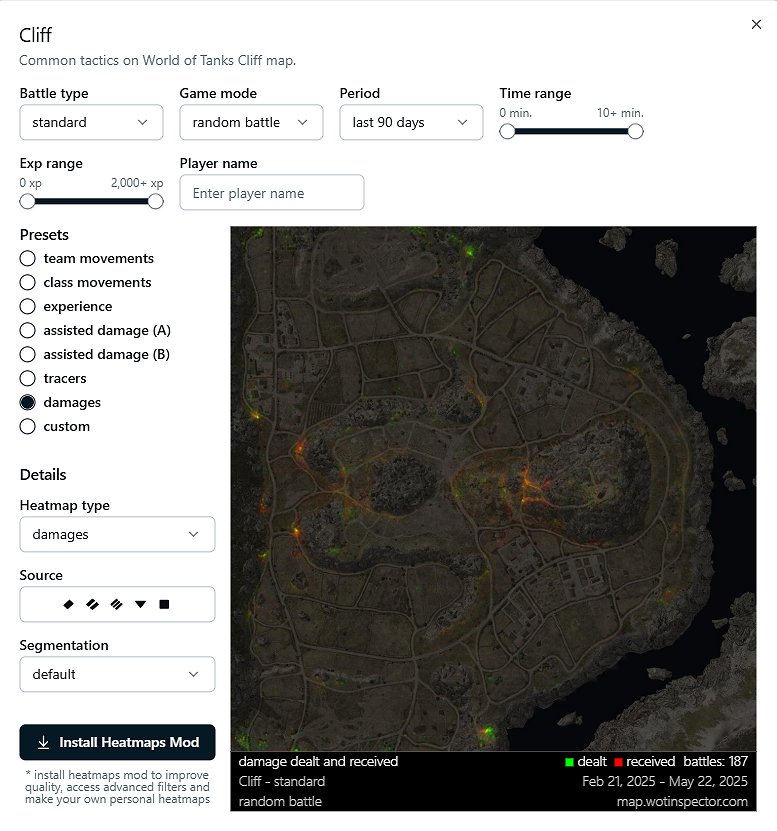
Task: Close the Cliff dialog with the X
Action: (756, 24)
